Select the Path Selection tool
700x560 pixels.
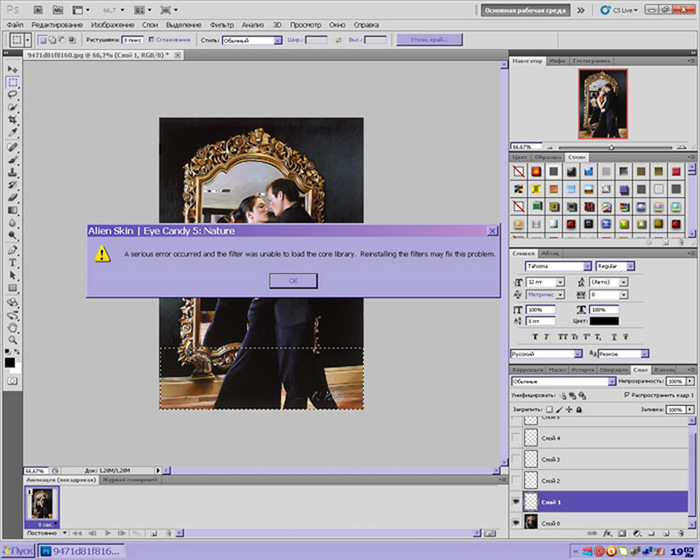[x=12, y=275]
